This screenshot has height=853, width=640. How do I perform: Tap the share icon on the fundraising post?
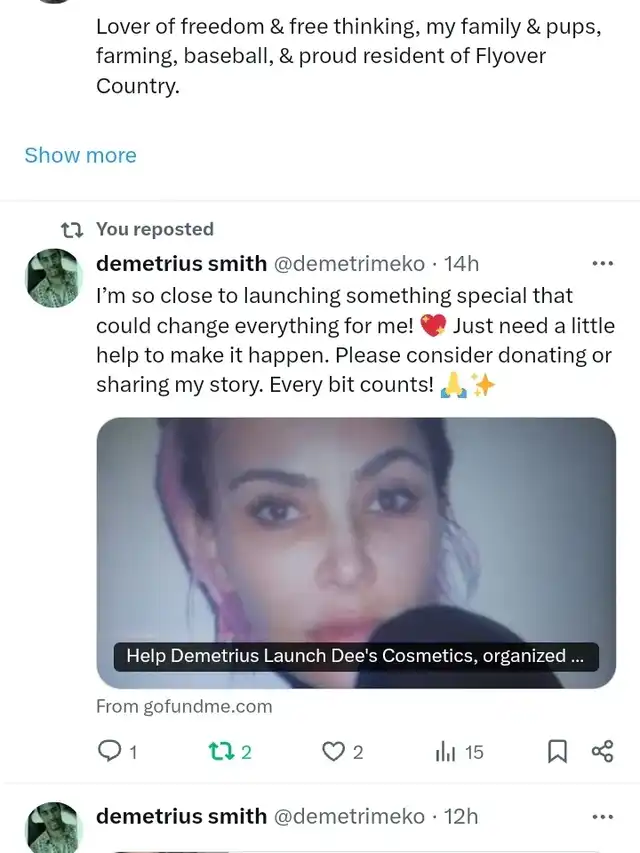[x=602, y=752]
